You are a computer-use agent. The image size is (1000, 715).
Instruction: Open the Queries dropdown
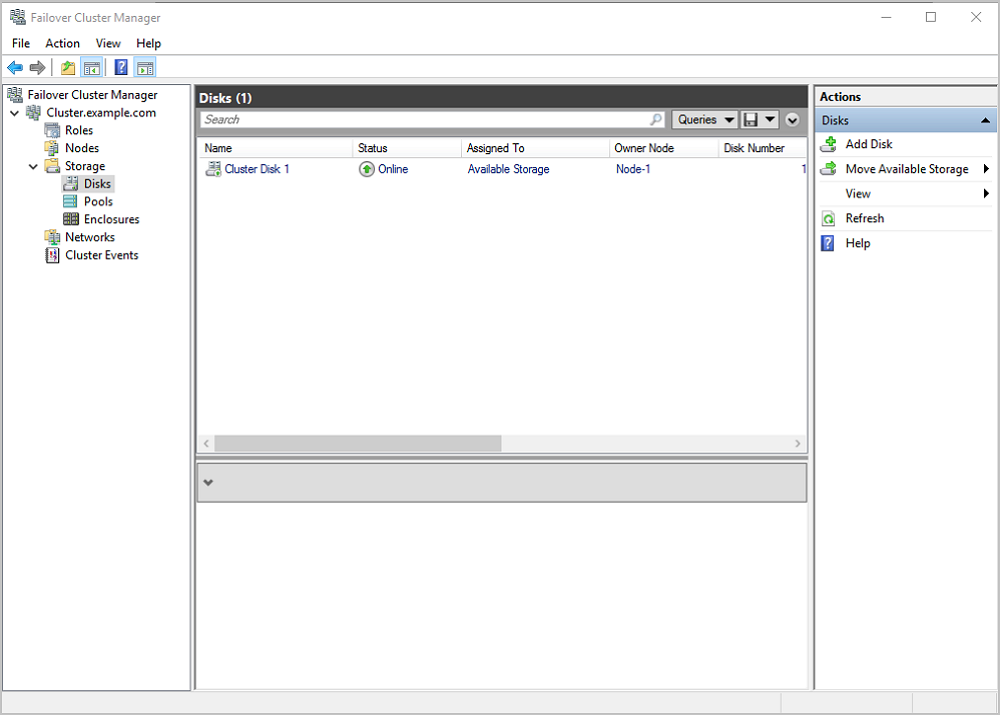pos(705,119)
